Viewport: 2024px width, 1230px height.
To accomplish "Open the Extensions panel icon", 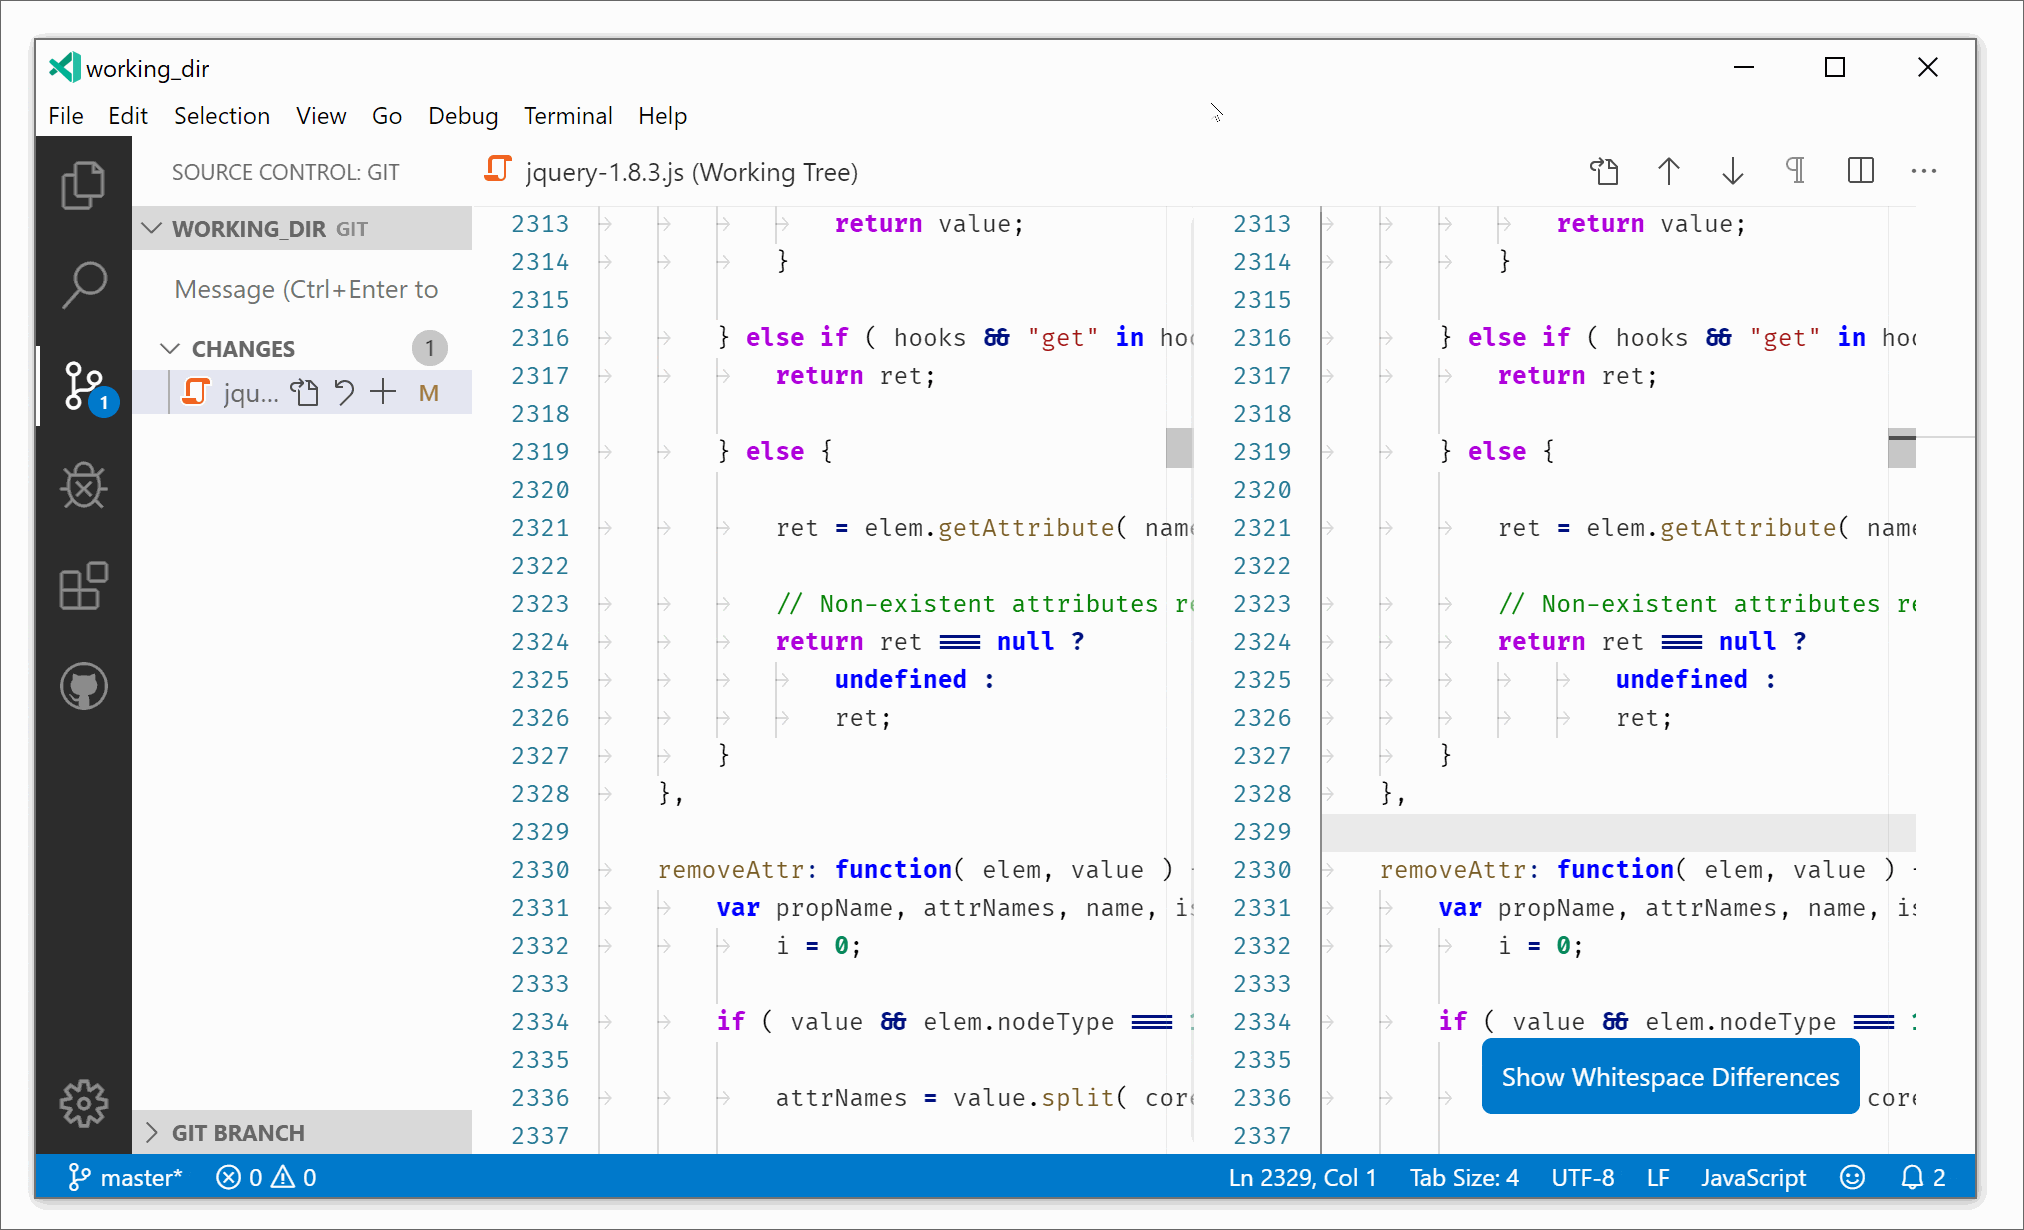I will [x=84, y=587].
